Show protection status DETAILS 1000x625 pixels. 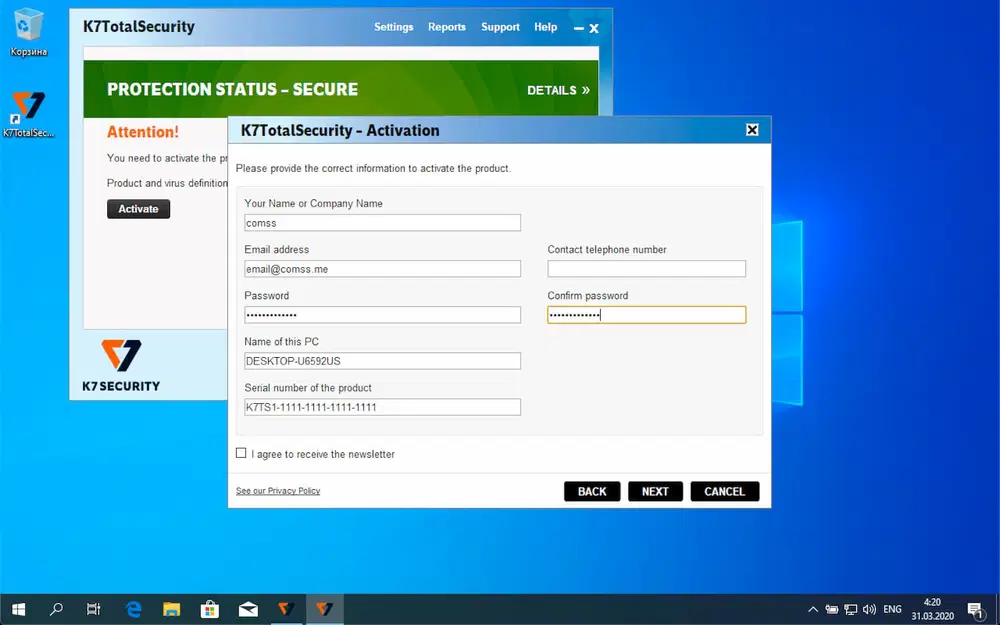click(558, 90)
